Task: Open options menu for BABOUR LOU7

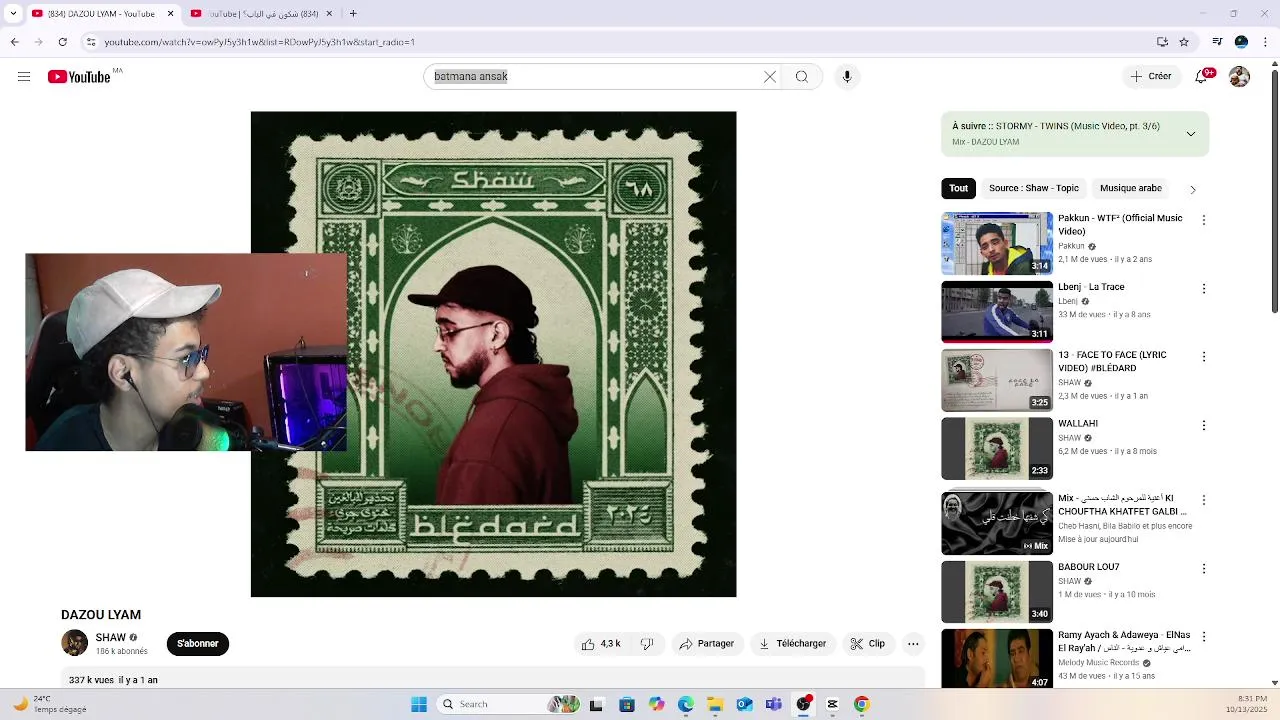Action: pos(1204,568)
